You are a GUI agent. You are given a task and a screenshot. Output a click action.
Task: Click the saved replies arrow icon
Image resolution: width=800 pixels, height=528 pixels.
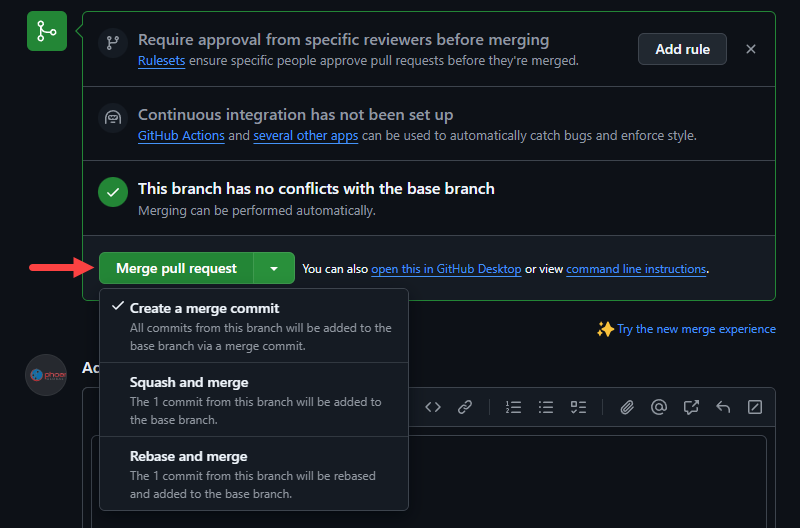click(723, 407)
